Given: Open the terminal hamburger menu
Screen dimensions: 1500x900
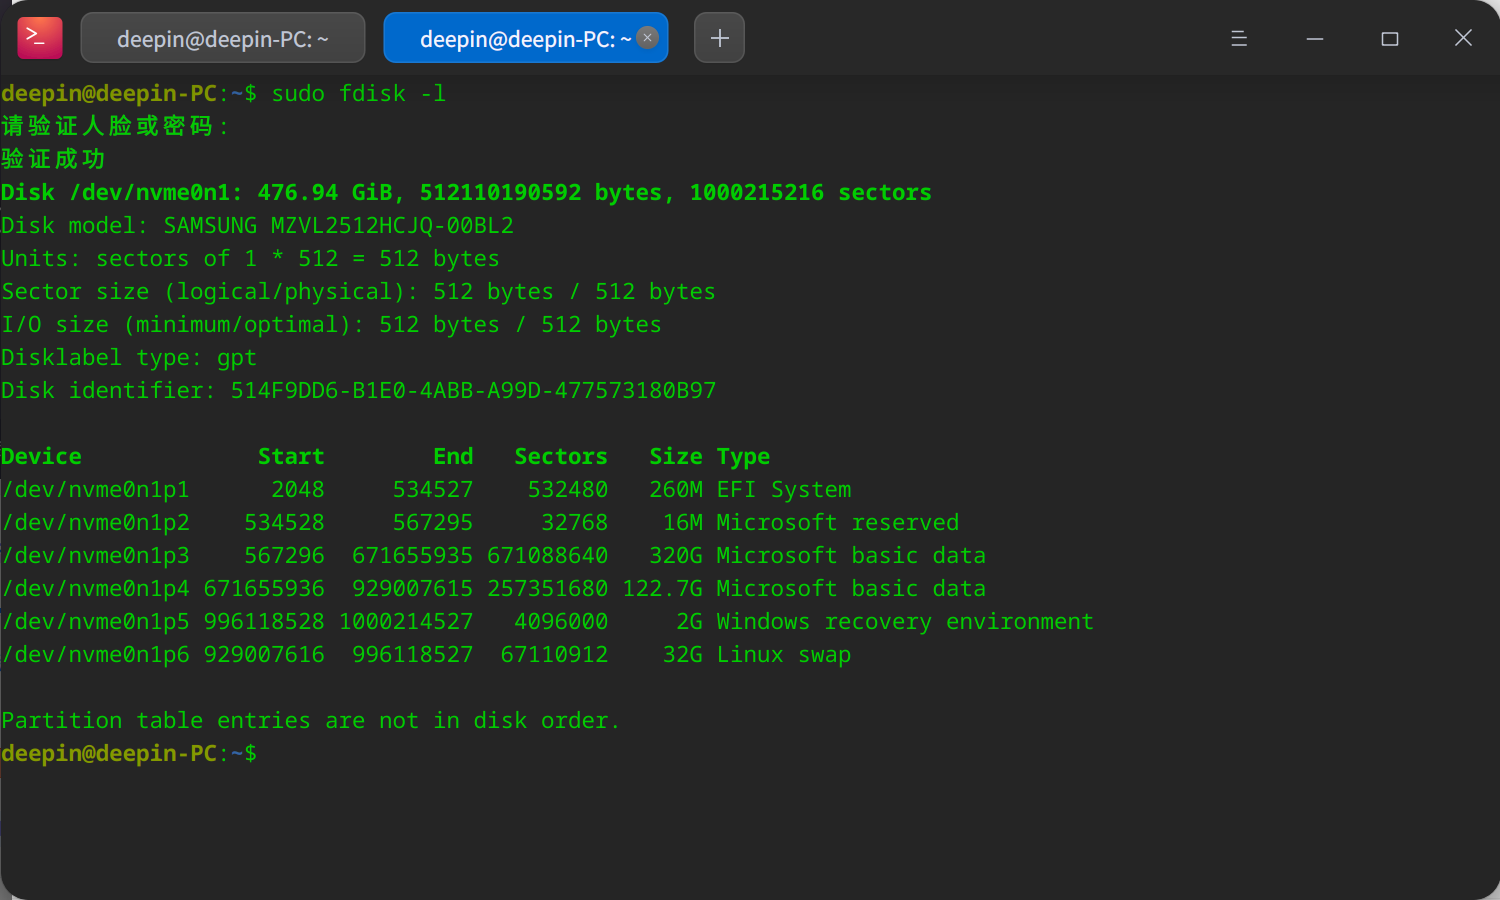Looking at the screenshot, I should click(1239, 37).
